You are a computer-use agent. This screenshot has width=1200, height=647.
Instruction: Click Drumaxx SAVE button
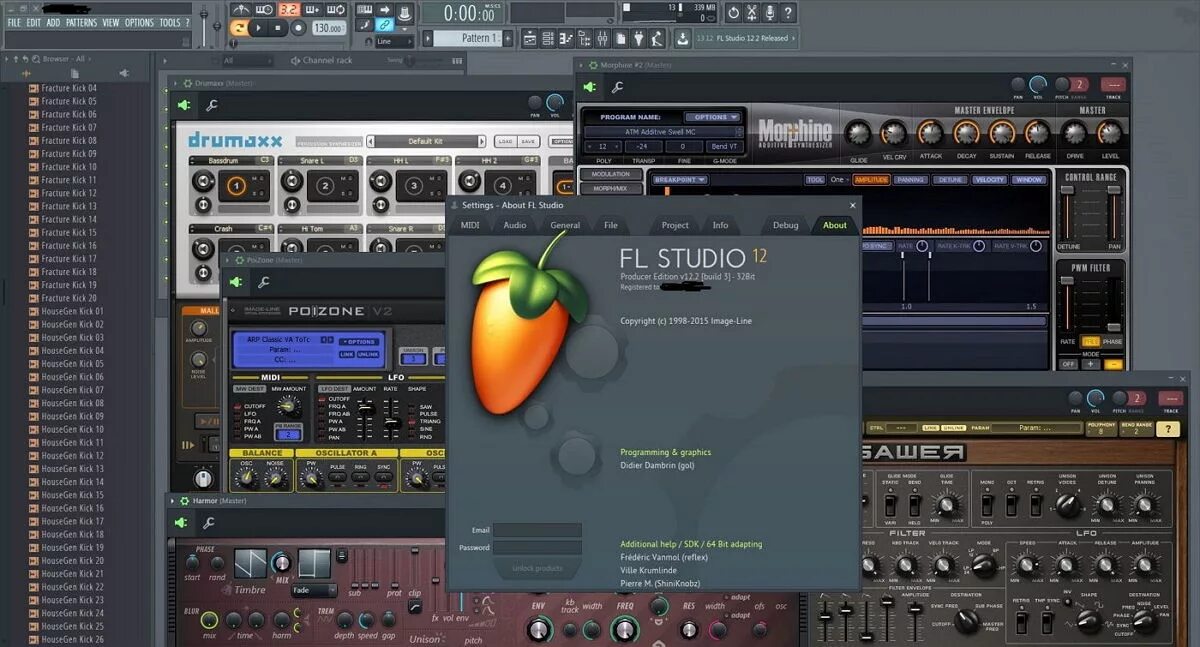528,141
